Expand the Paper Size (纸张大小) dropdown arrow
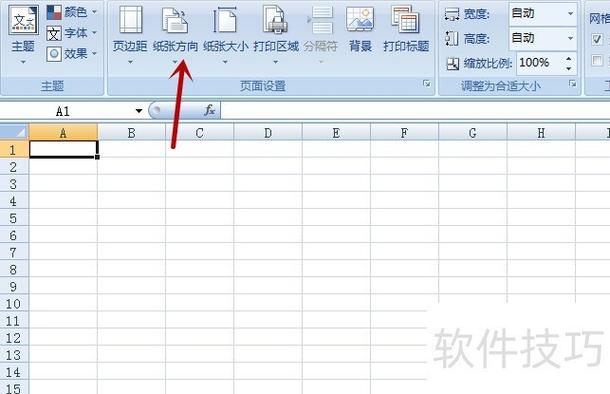The height and width of the screenshot is (394, 610). [225, 62]
